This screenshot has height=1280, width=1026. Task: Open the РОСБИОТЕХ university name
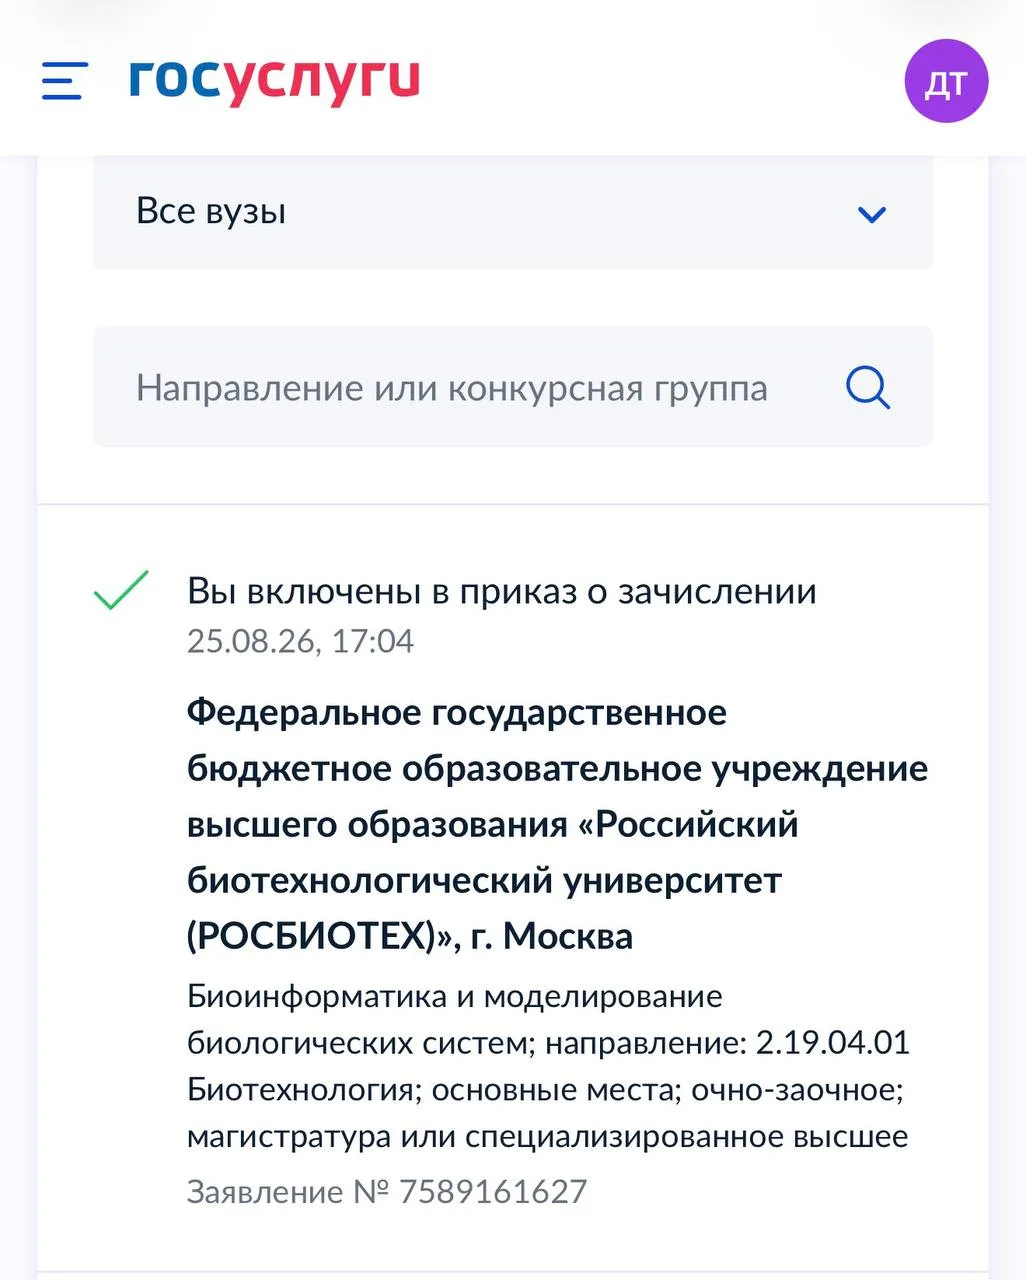click(557, 825)
